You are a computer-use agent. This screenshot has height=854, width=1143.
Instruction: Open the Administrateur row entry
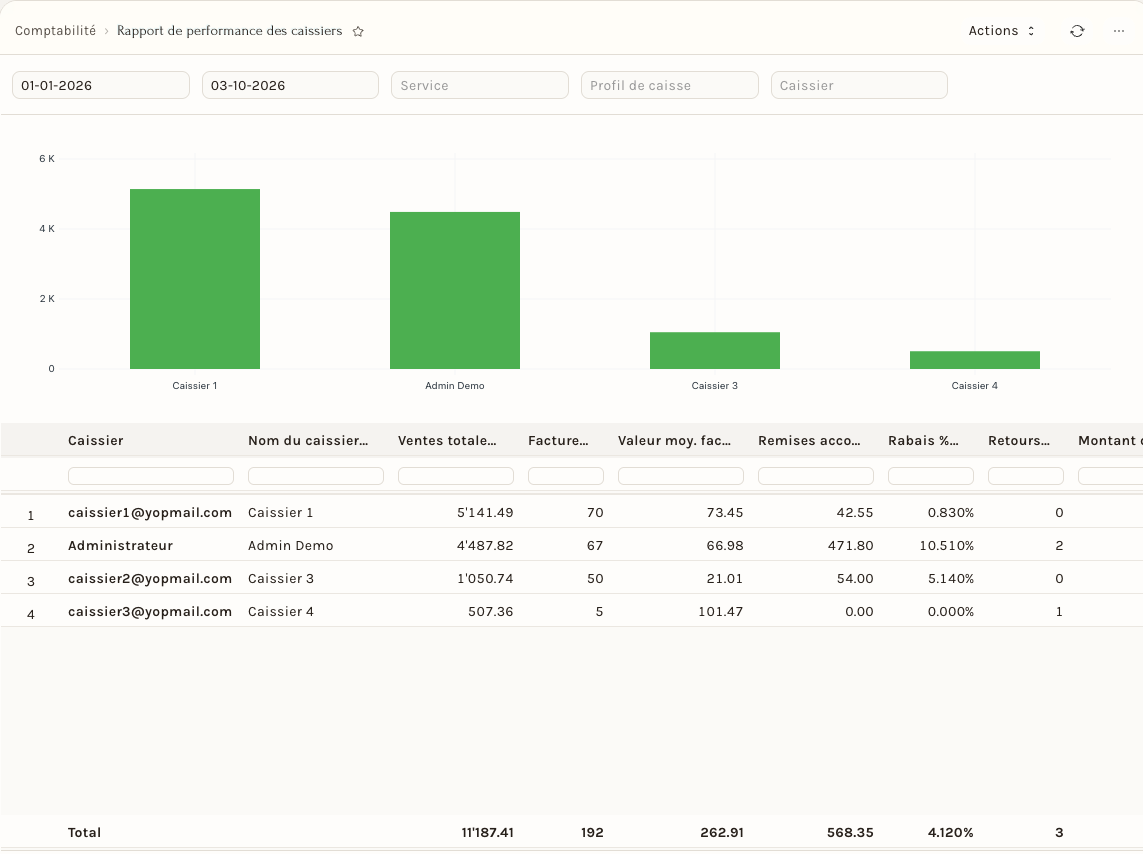coord(120,546)
